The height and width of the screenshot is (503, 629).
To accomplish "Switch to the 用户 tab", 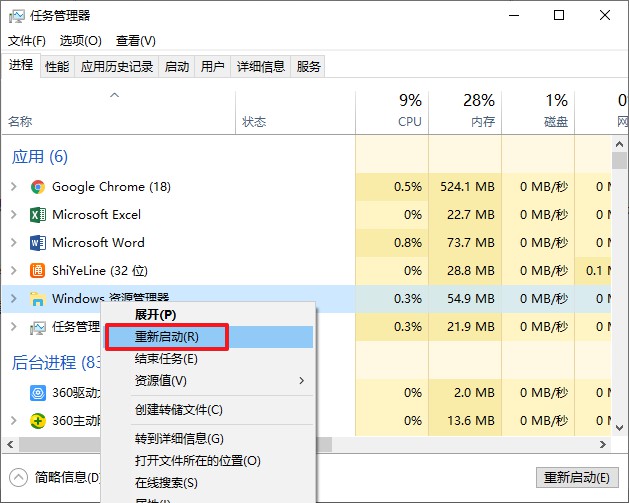I will 213,67.
